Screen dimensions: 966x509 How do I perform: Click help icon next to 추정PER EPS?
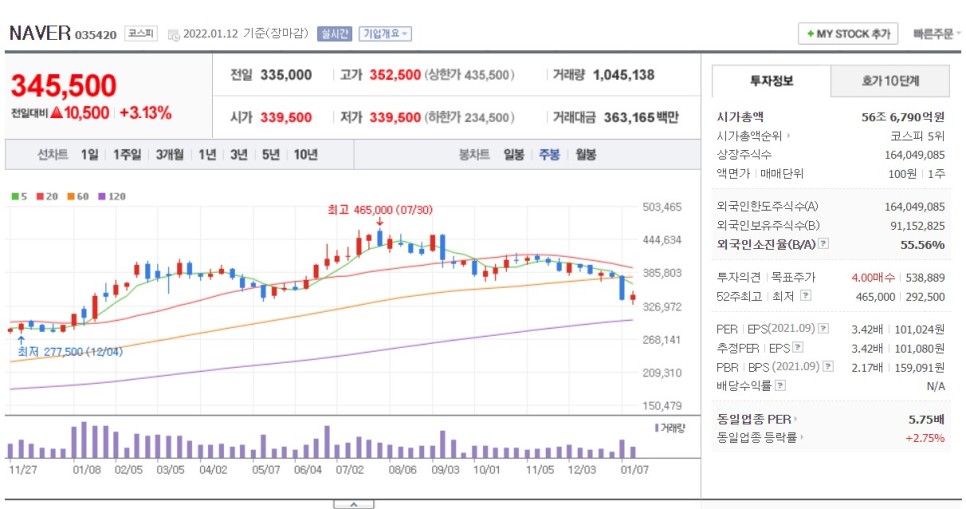(798, 348)
